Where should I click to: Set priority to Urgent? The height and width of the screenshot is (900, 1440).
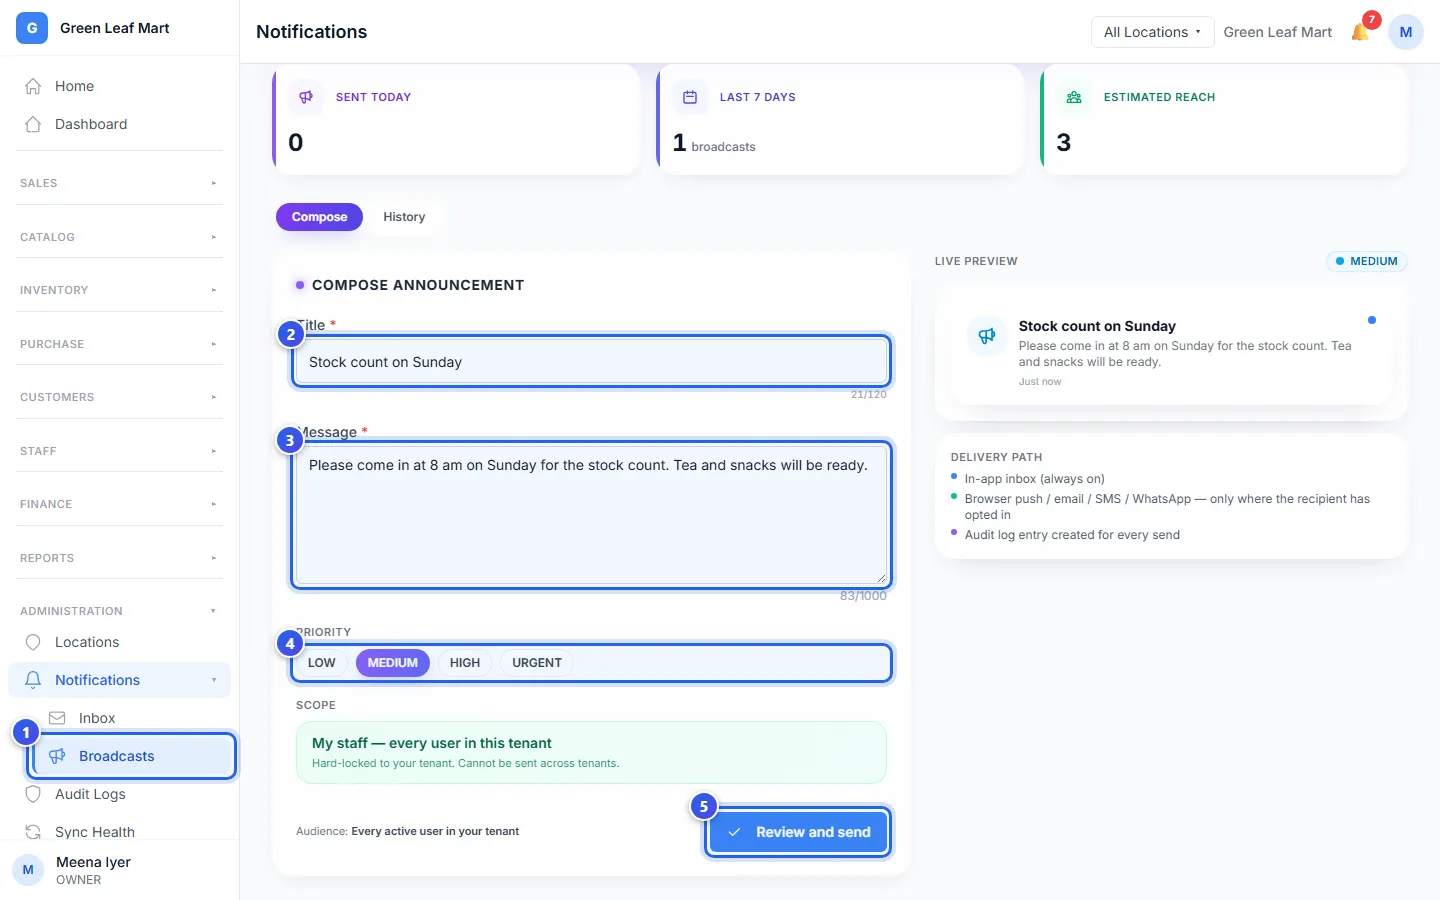537,663
